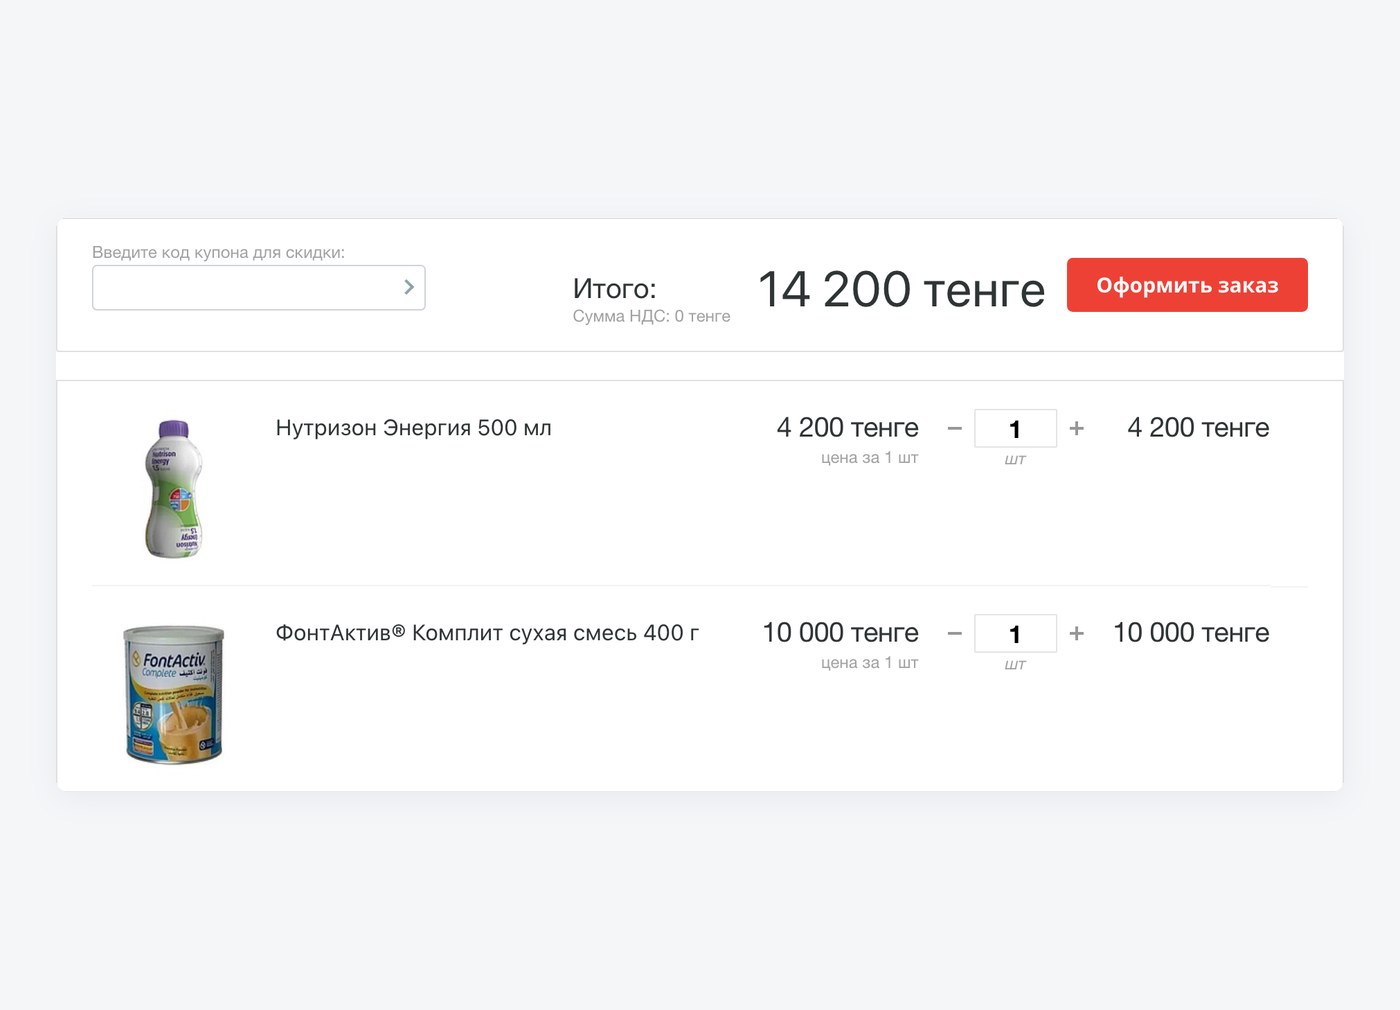Click the Введите код купона для скидки label
1400x1010 pixels.
(218, 252)
